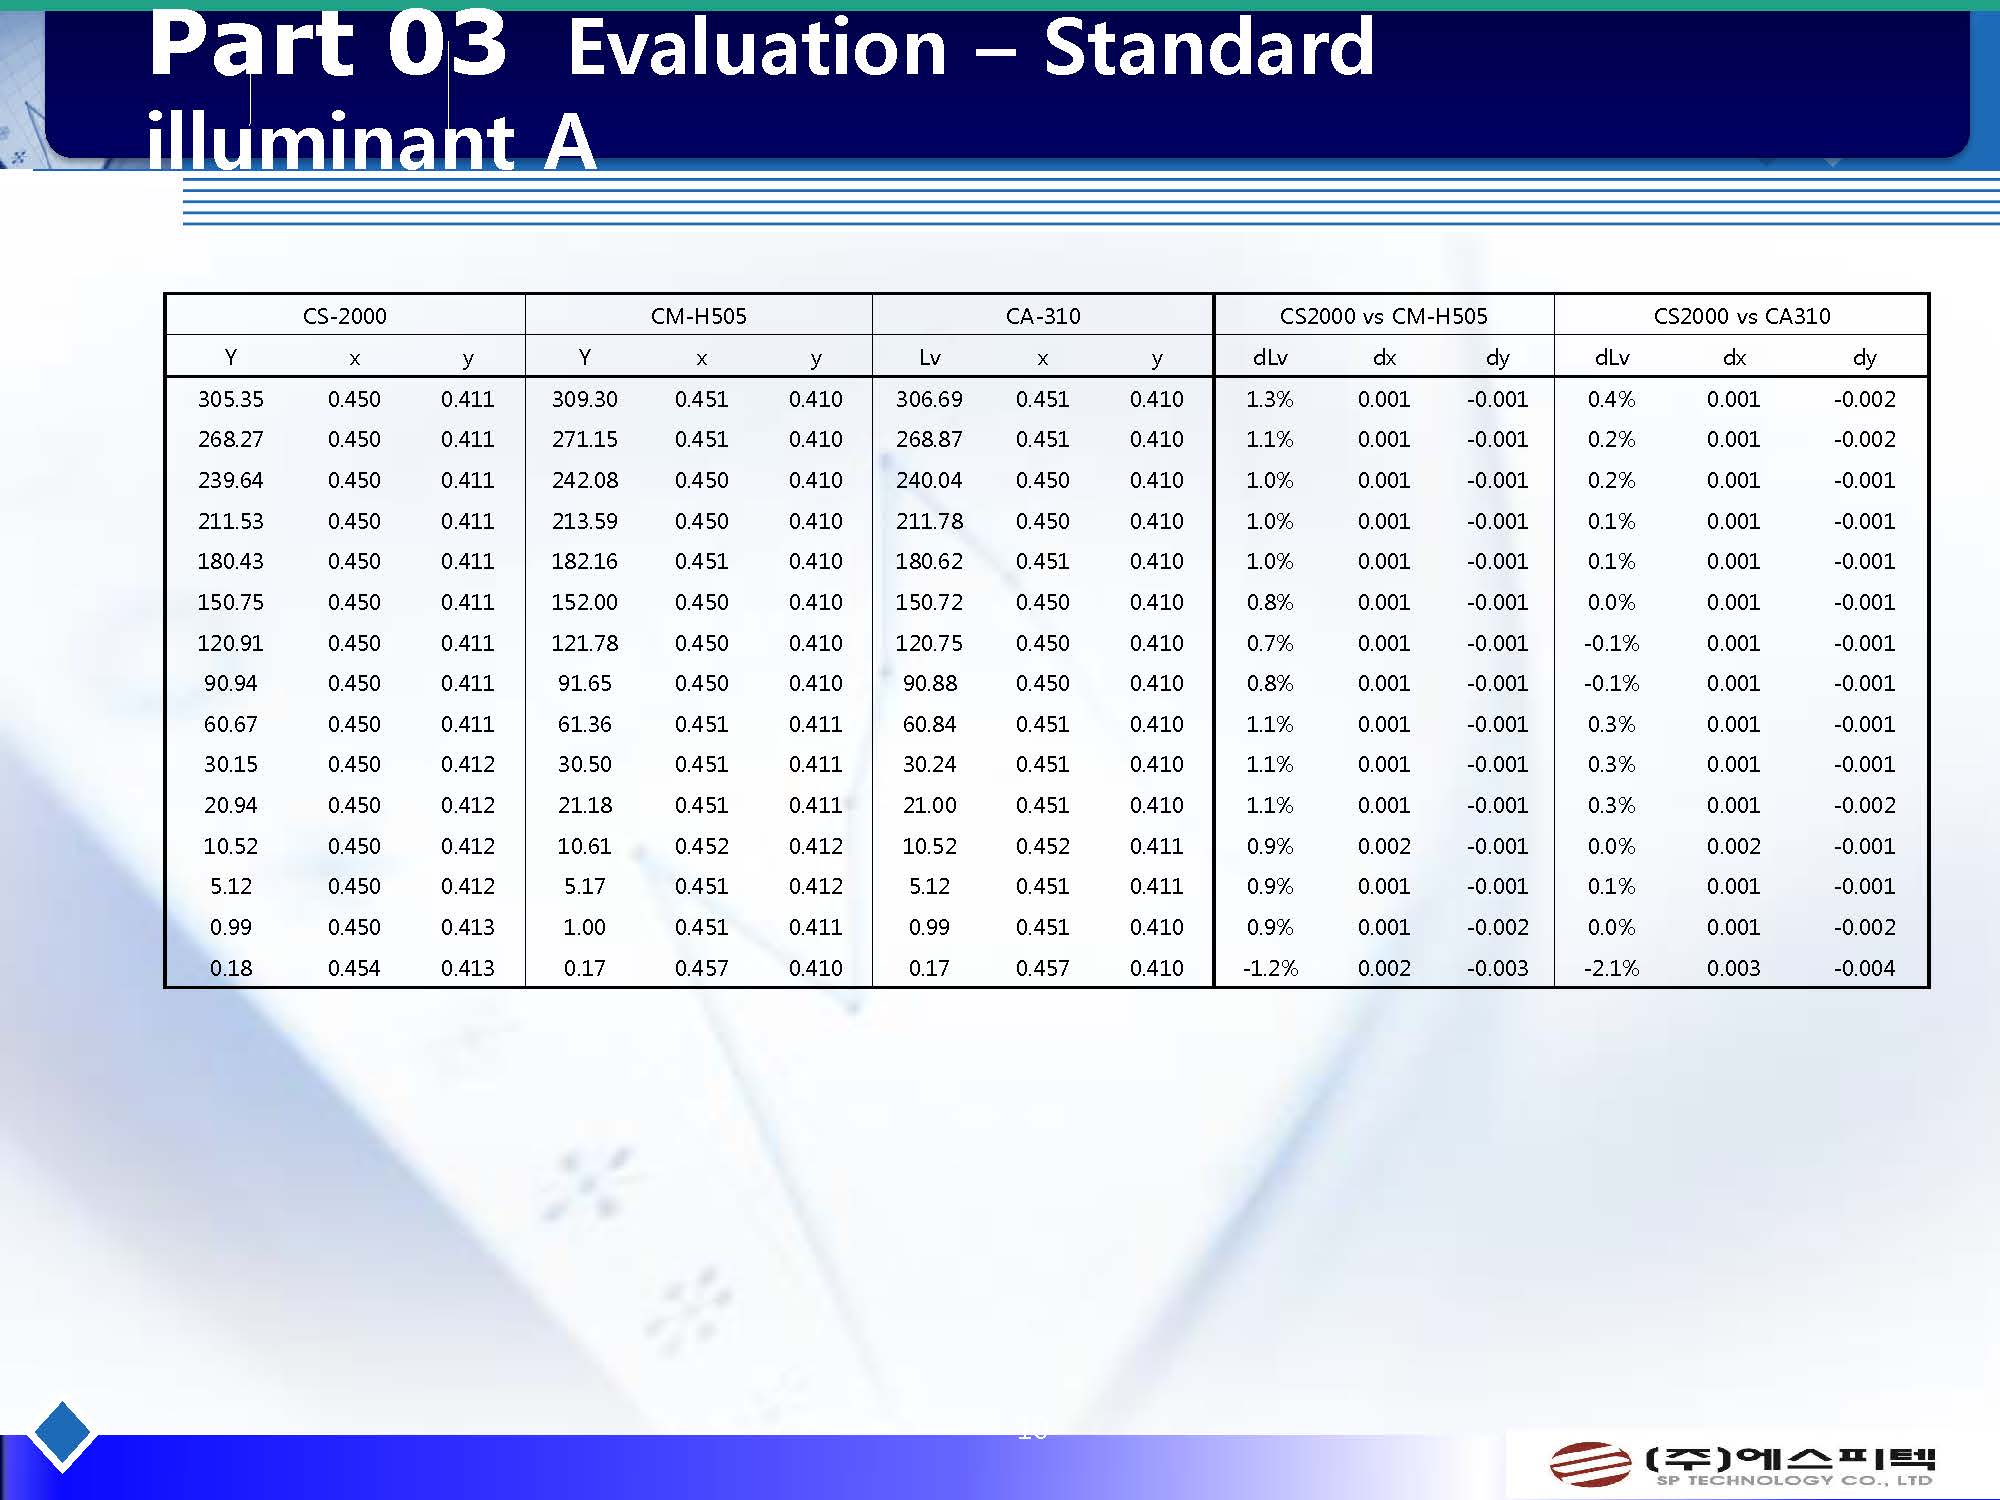The width and height of the screenshot is (2000, 1500).
Task: Click the 'Lv' subheader under CA-310
Action: pos(929,357)
